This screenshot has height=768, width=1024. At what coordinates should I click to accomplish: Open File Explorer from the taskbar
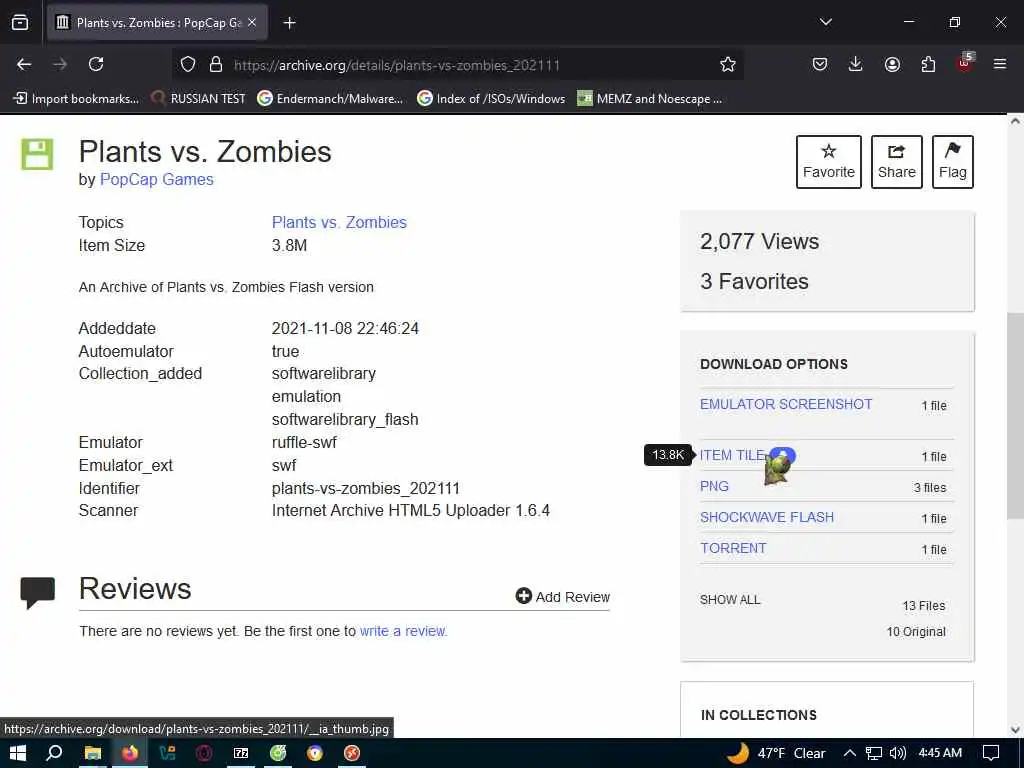[x=93, y=753]
